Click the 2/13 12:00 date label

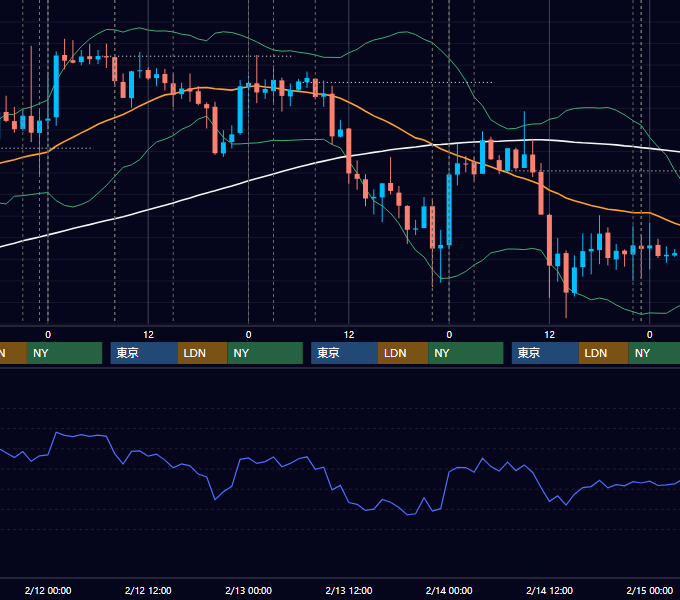click(349, 590)
